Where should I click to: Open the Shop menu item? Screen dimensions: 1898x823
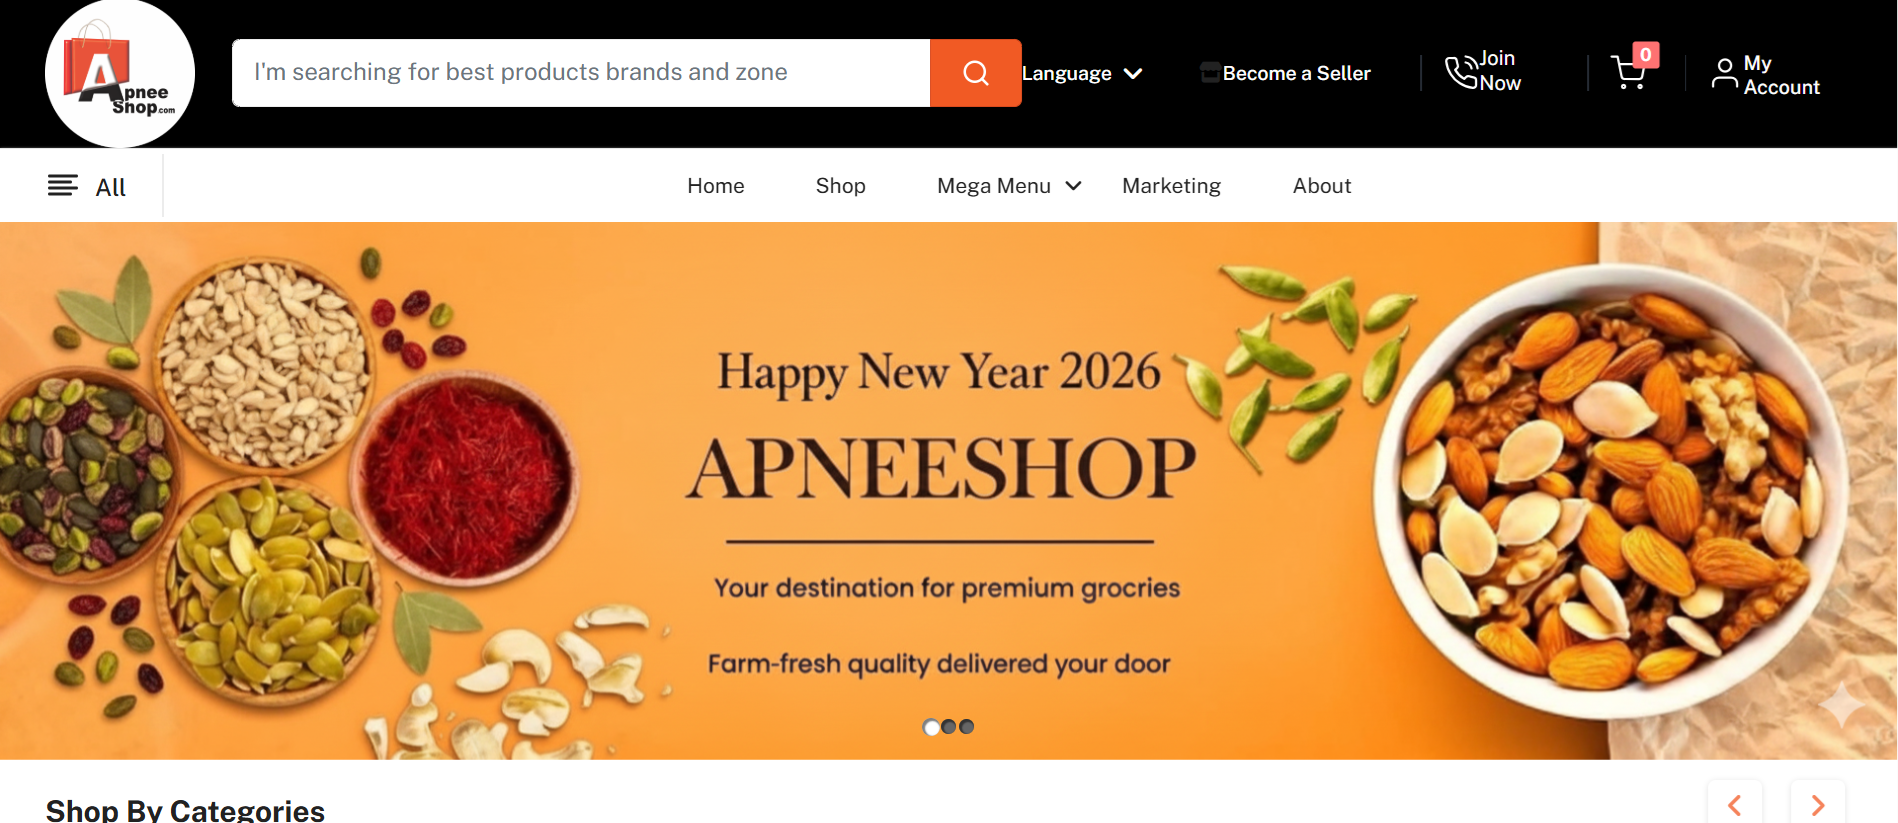click(841, 186)
